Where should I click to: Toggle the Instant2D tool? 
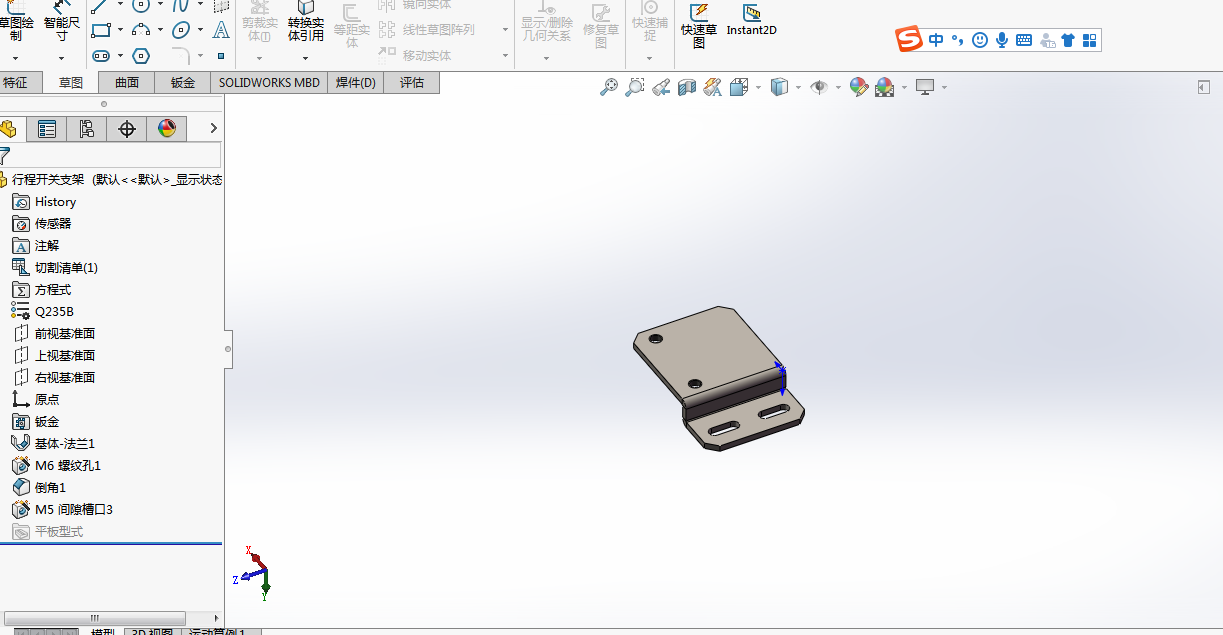pyautogui.click(x=751, y=20)
